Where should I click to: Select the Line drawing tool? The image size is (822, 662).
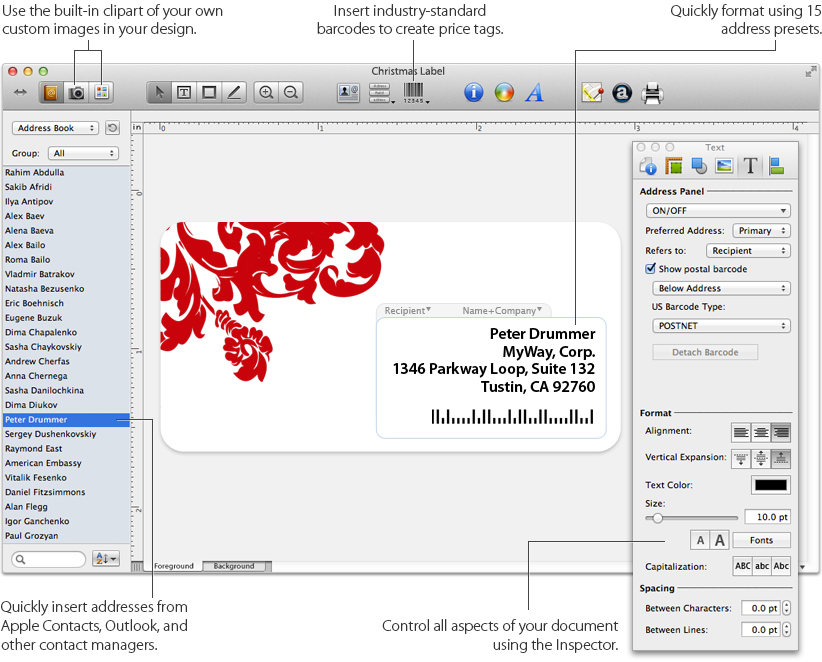[x=234, y=92]
